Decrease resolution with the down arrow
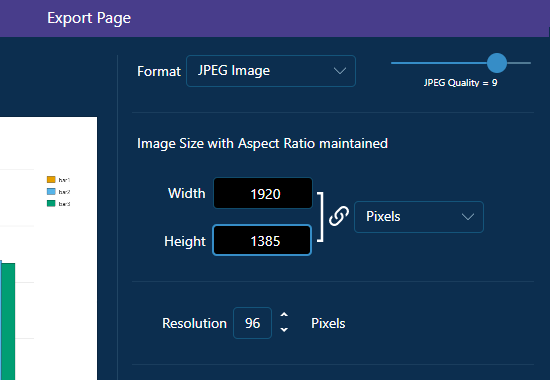550x380 pixels. click(284, 330)
